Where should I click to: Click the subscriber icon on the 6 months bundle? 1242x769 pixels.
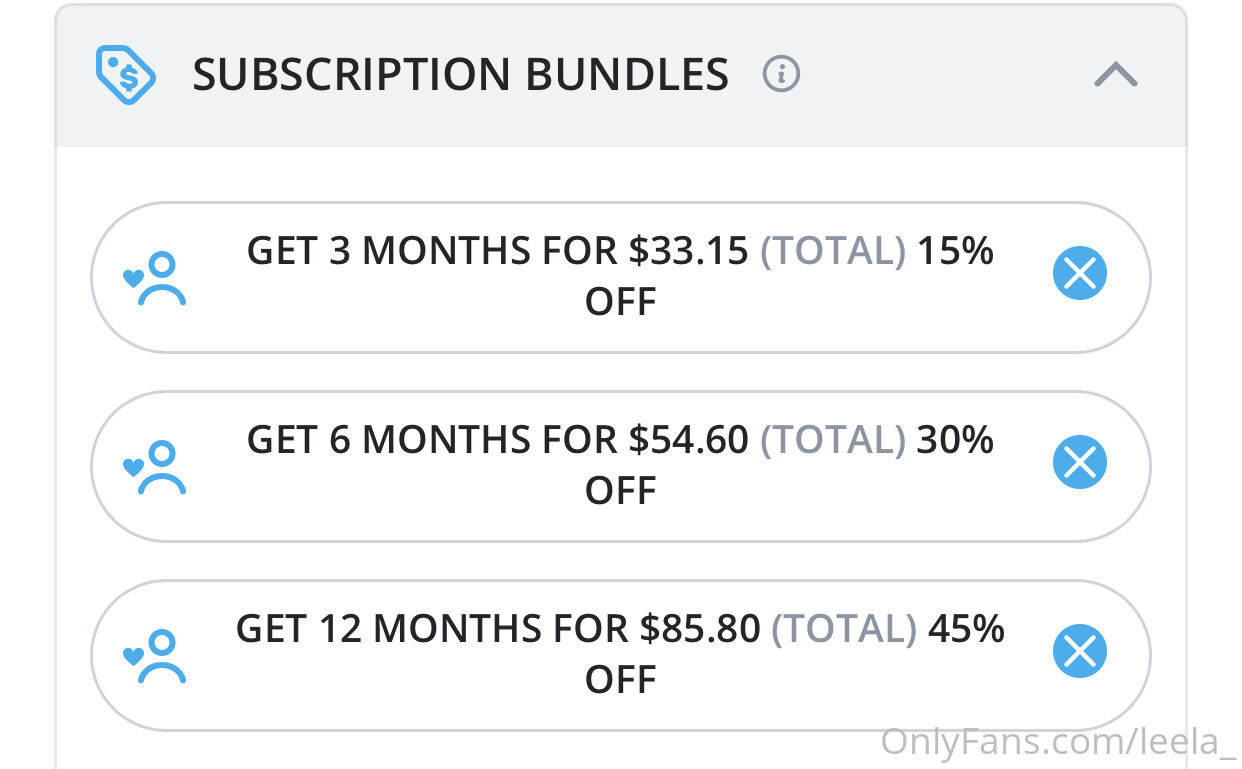point(155,467)
